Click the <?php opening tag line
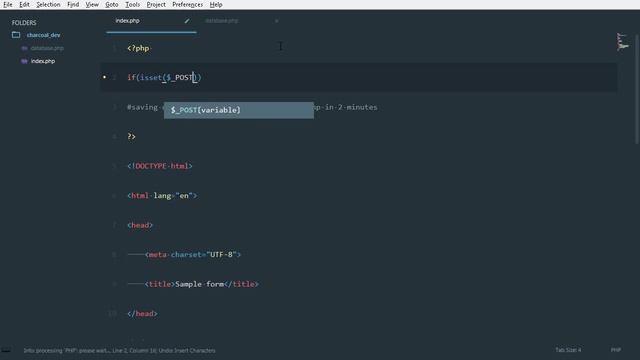This screenshot has height=360, width=640. pos(138,48)
